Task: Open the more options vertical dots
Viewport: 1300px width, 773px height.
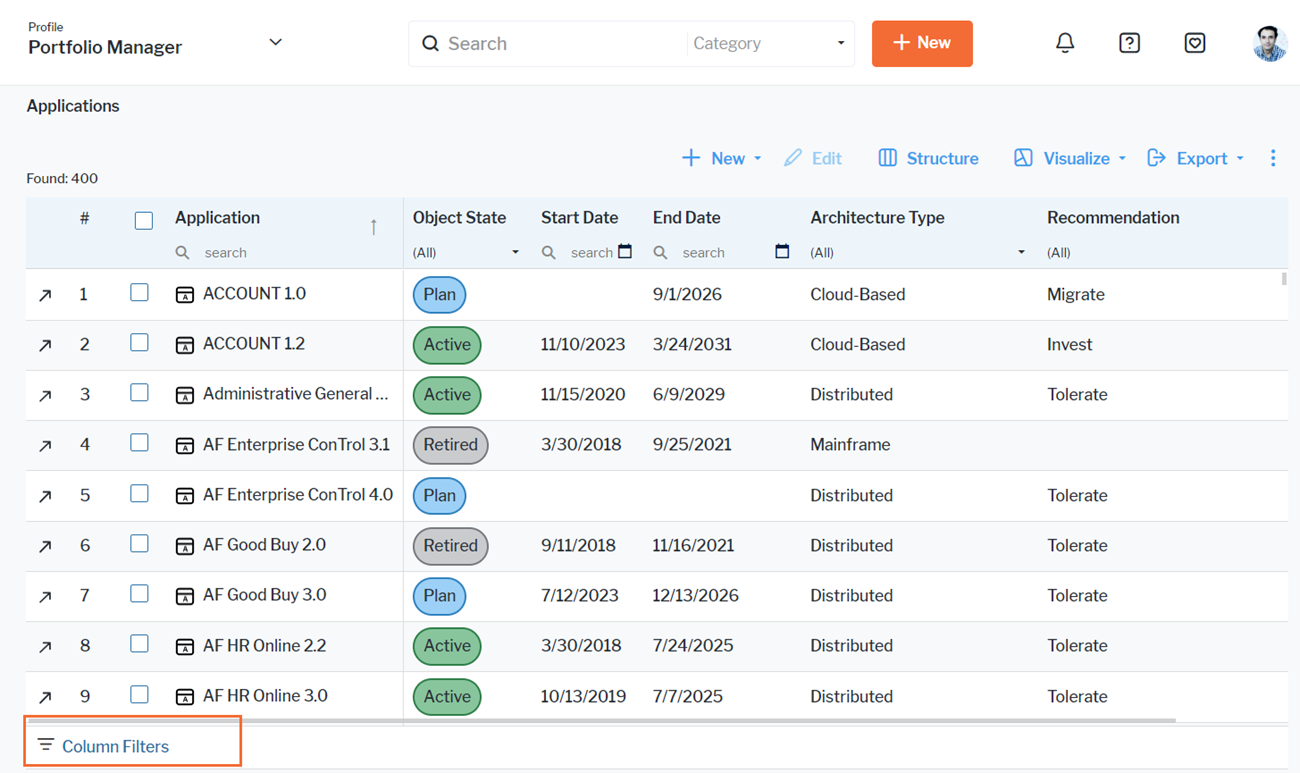Action: tap(1273, 158)
